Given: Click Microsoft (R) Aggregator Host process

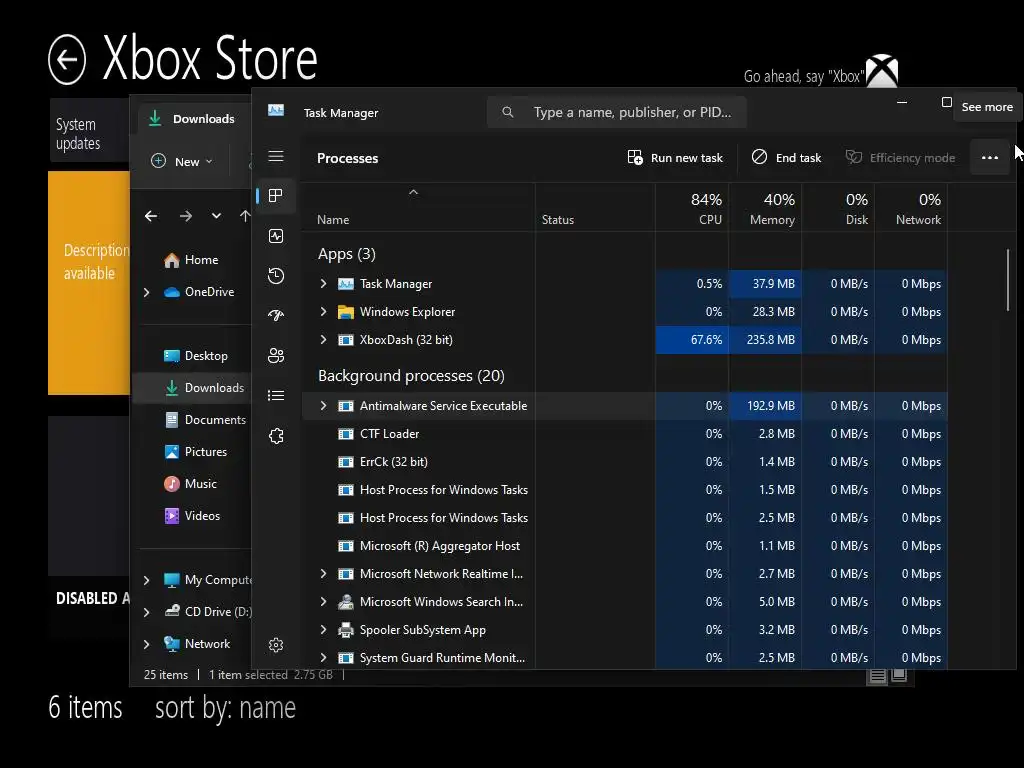Looking at the screenshot, I should (x=440, y=546).
